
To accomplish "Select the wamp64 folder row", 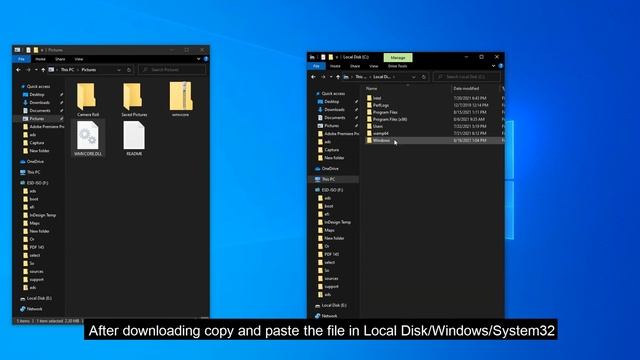I will (x=434, y=133).
